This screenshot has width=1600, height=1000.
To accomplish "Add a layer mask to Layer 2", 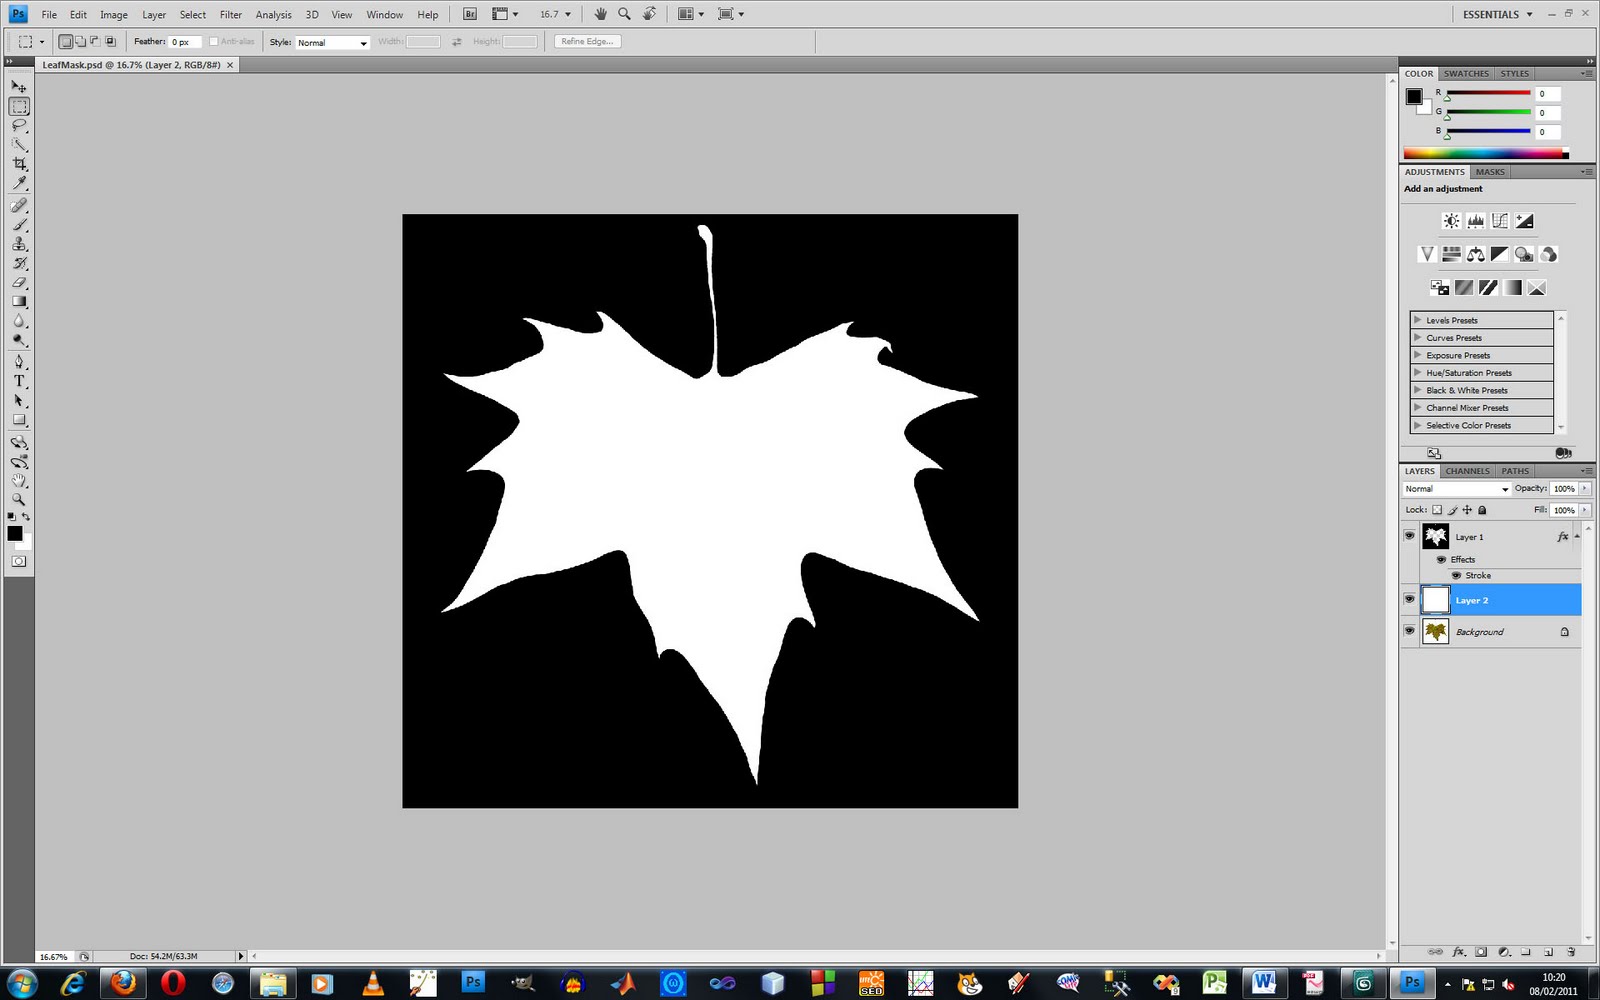I will [1481, 952].
